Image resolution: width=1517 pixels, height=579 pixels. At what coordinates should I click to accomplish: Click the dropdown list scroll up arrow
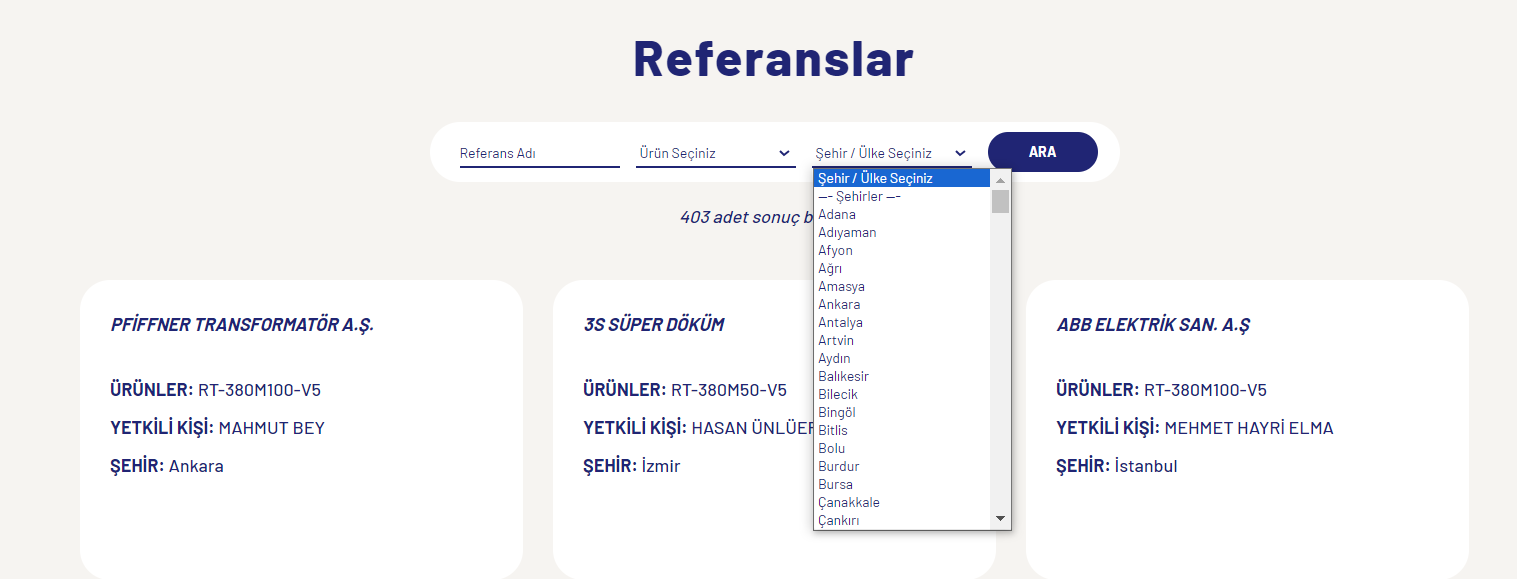coord(1000,180)
